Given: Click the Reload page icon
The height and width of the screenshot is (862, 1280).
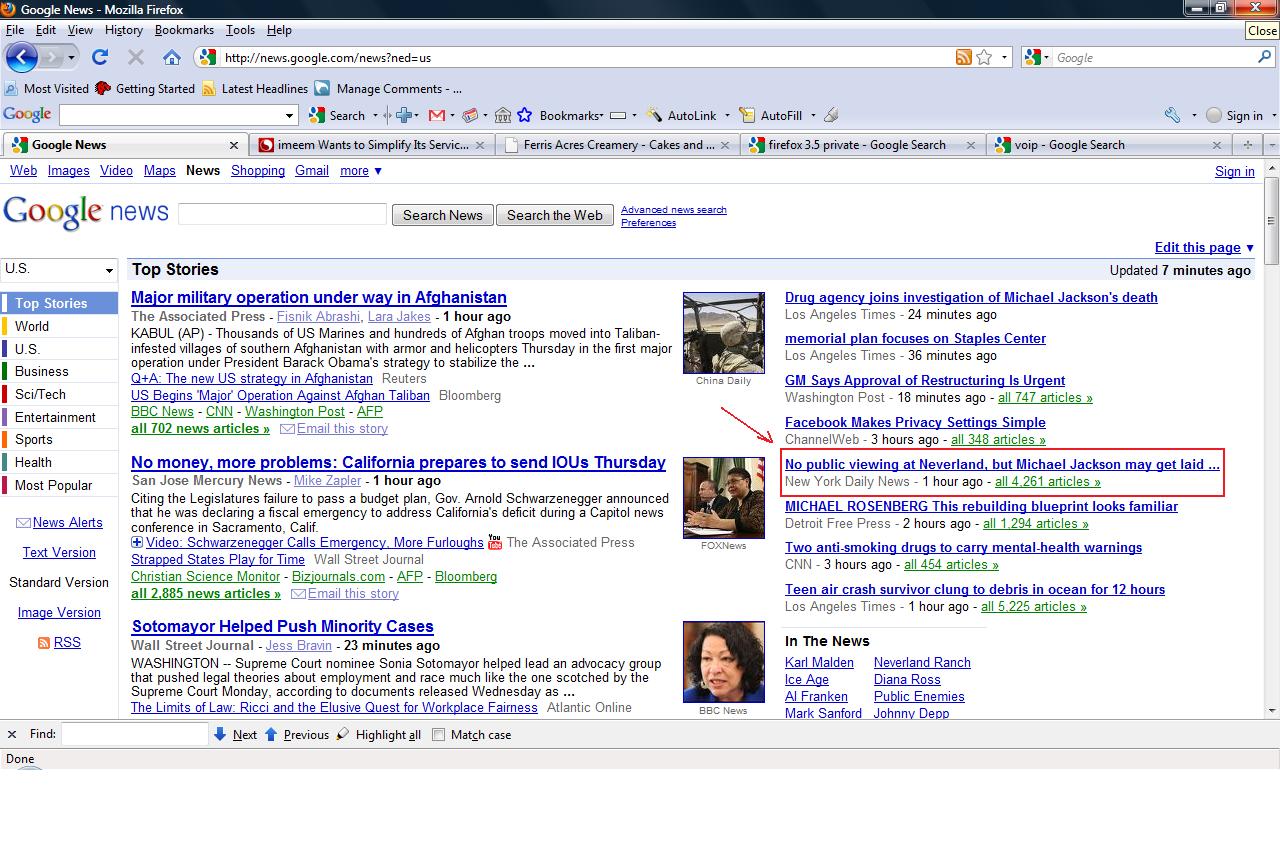Looking at the screenshot, I should 100,57.
